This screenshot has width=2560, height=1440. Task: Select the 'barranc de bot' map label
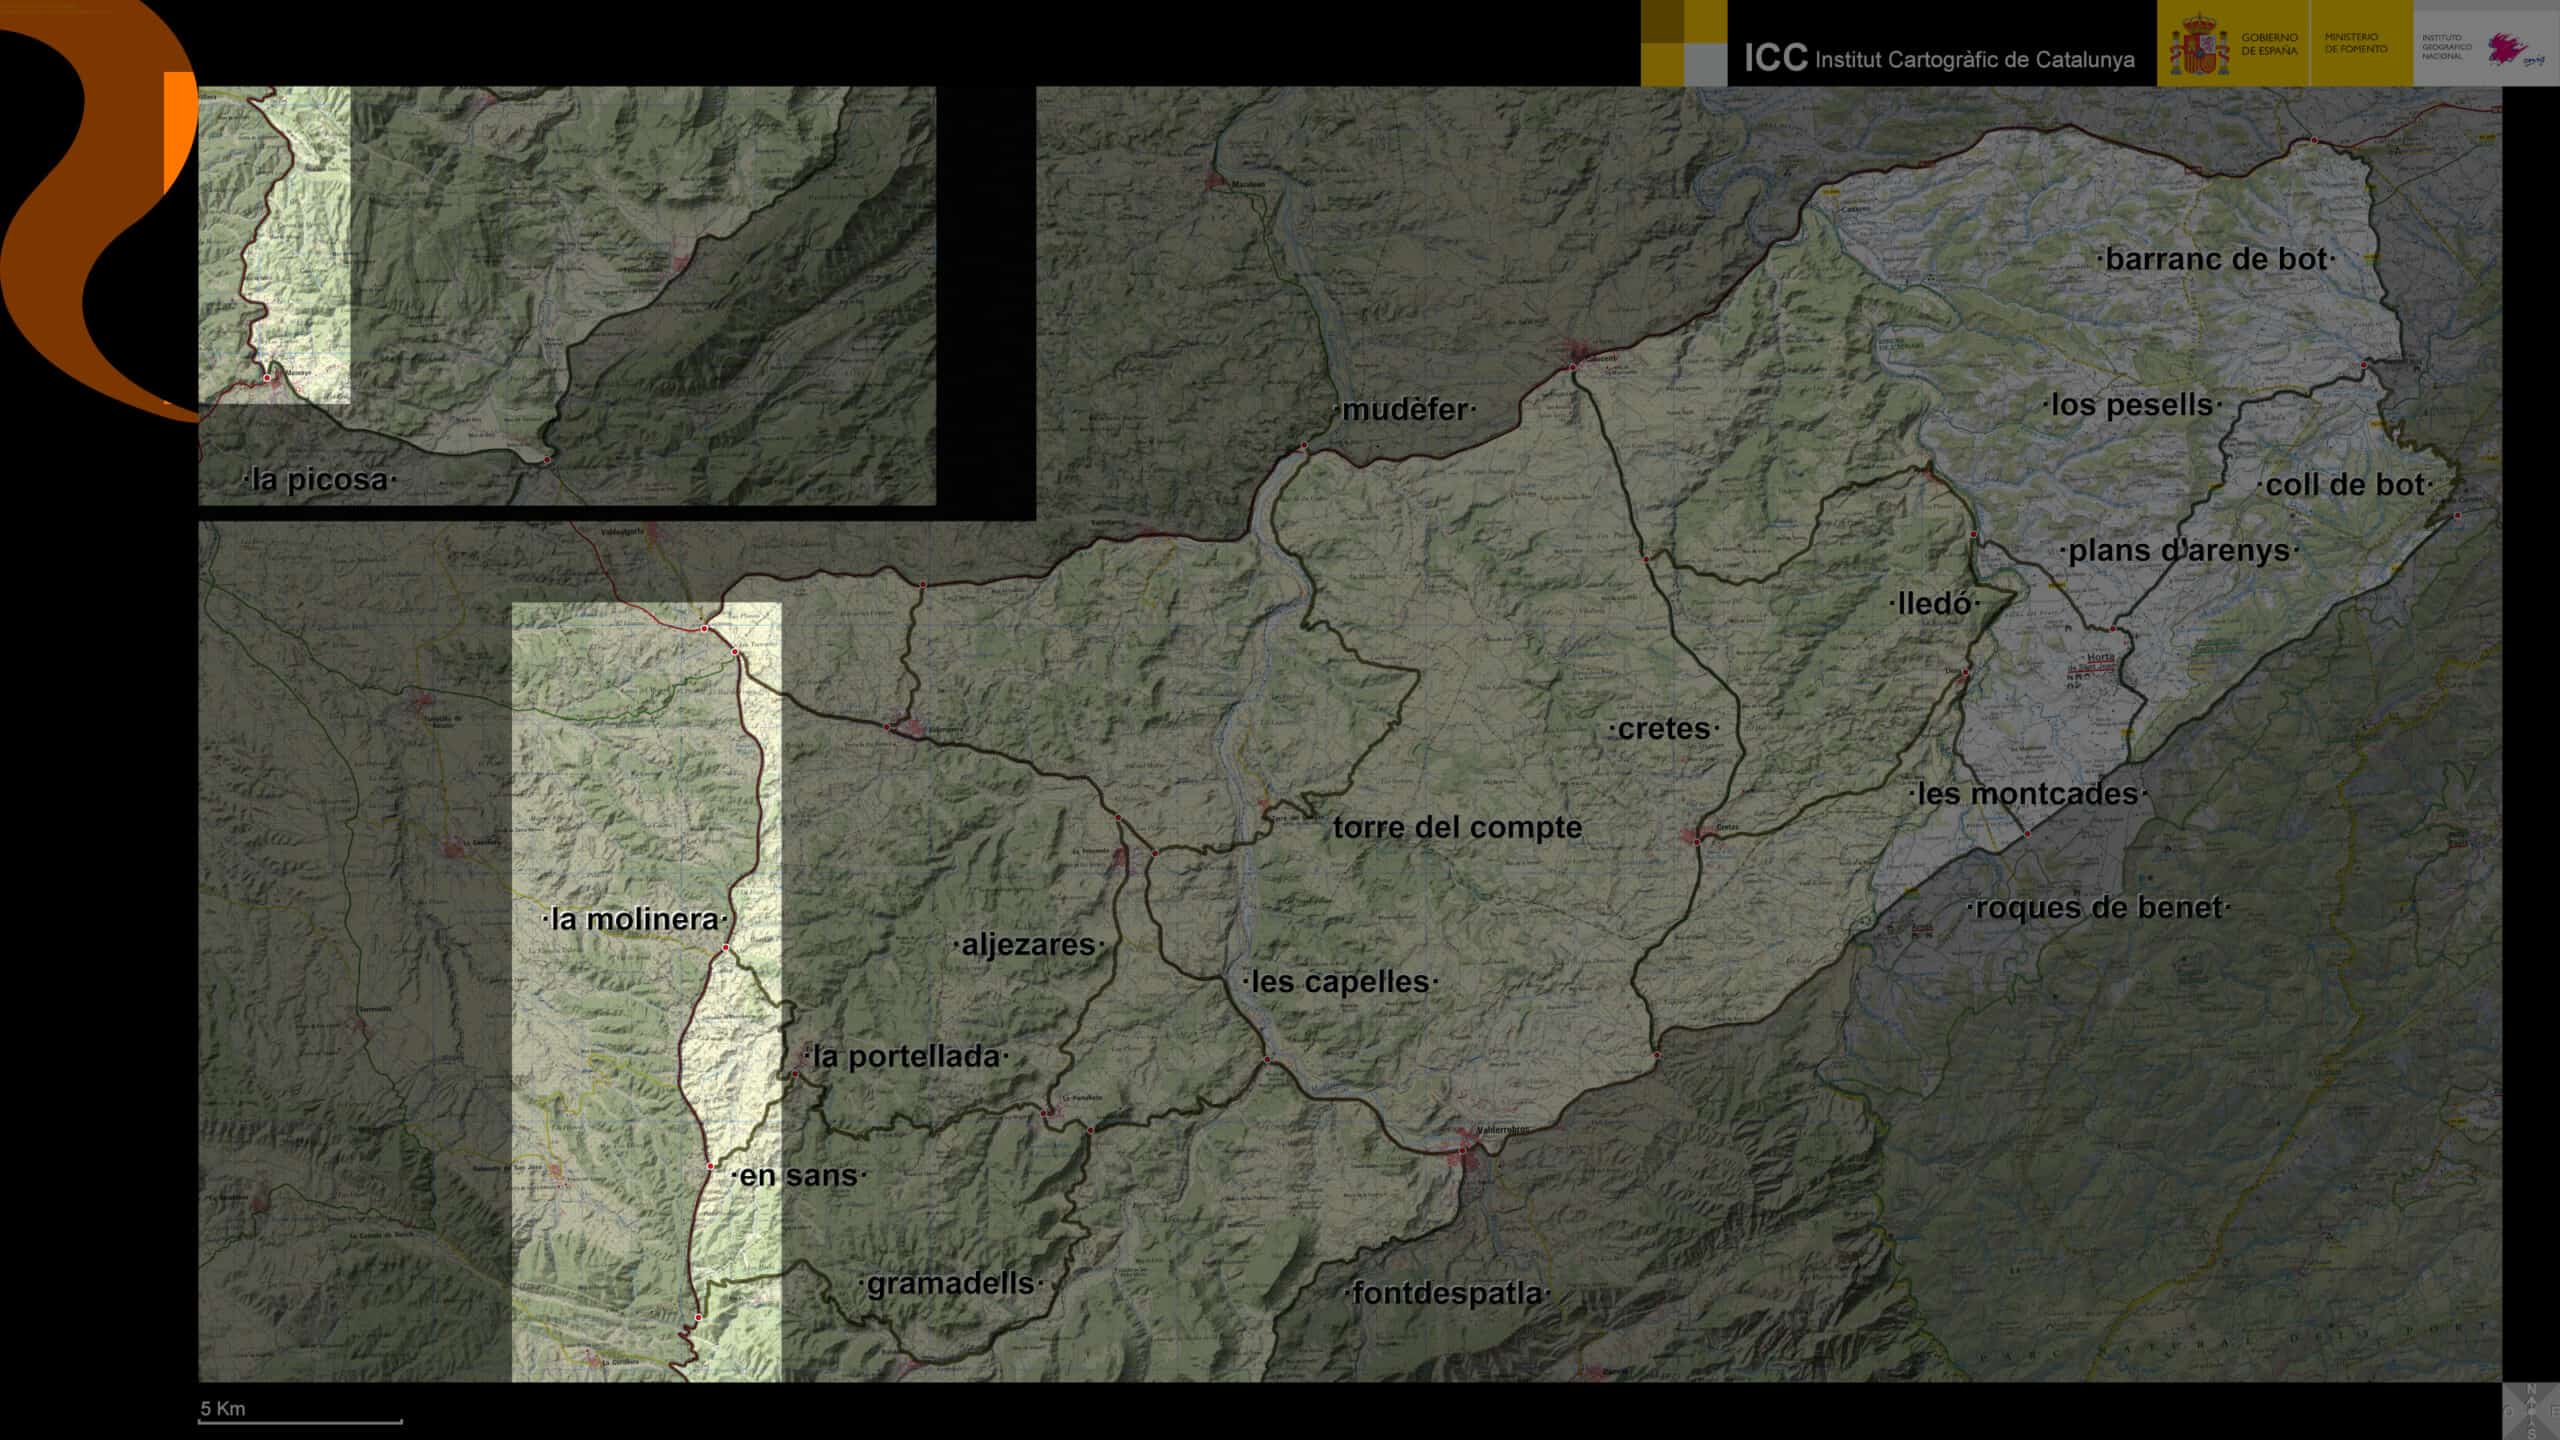coord(2216,260)
